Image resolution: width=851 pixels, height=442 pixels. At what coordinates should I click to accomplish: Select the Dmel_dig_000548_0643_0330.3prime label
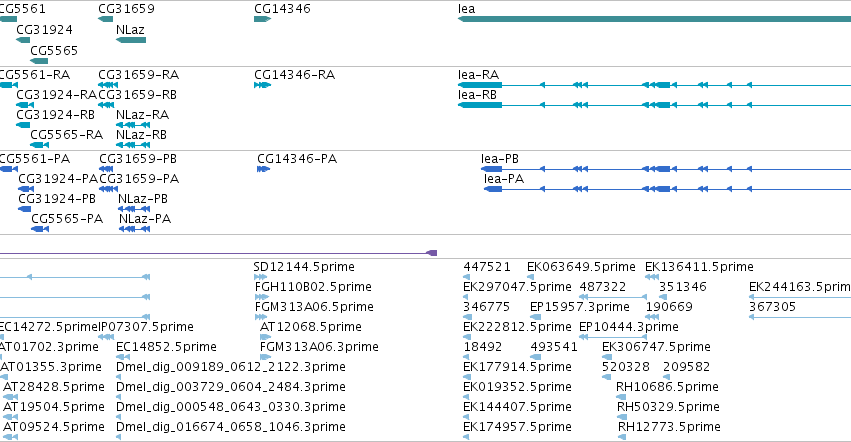(231, 407)
